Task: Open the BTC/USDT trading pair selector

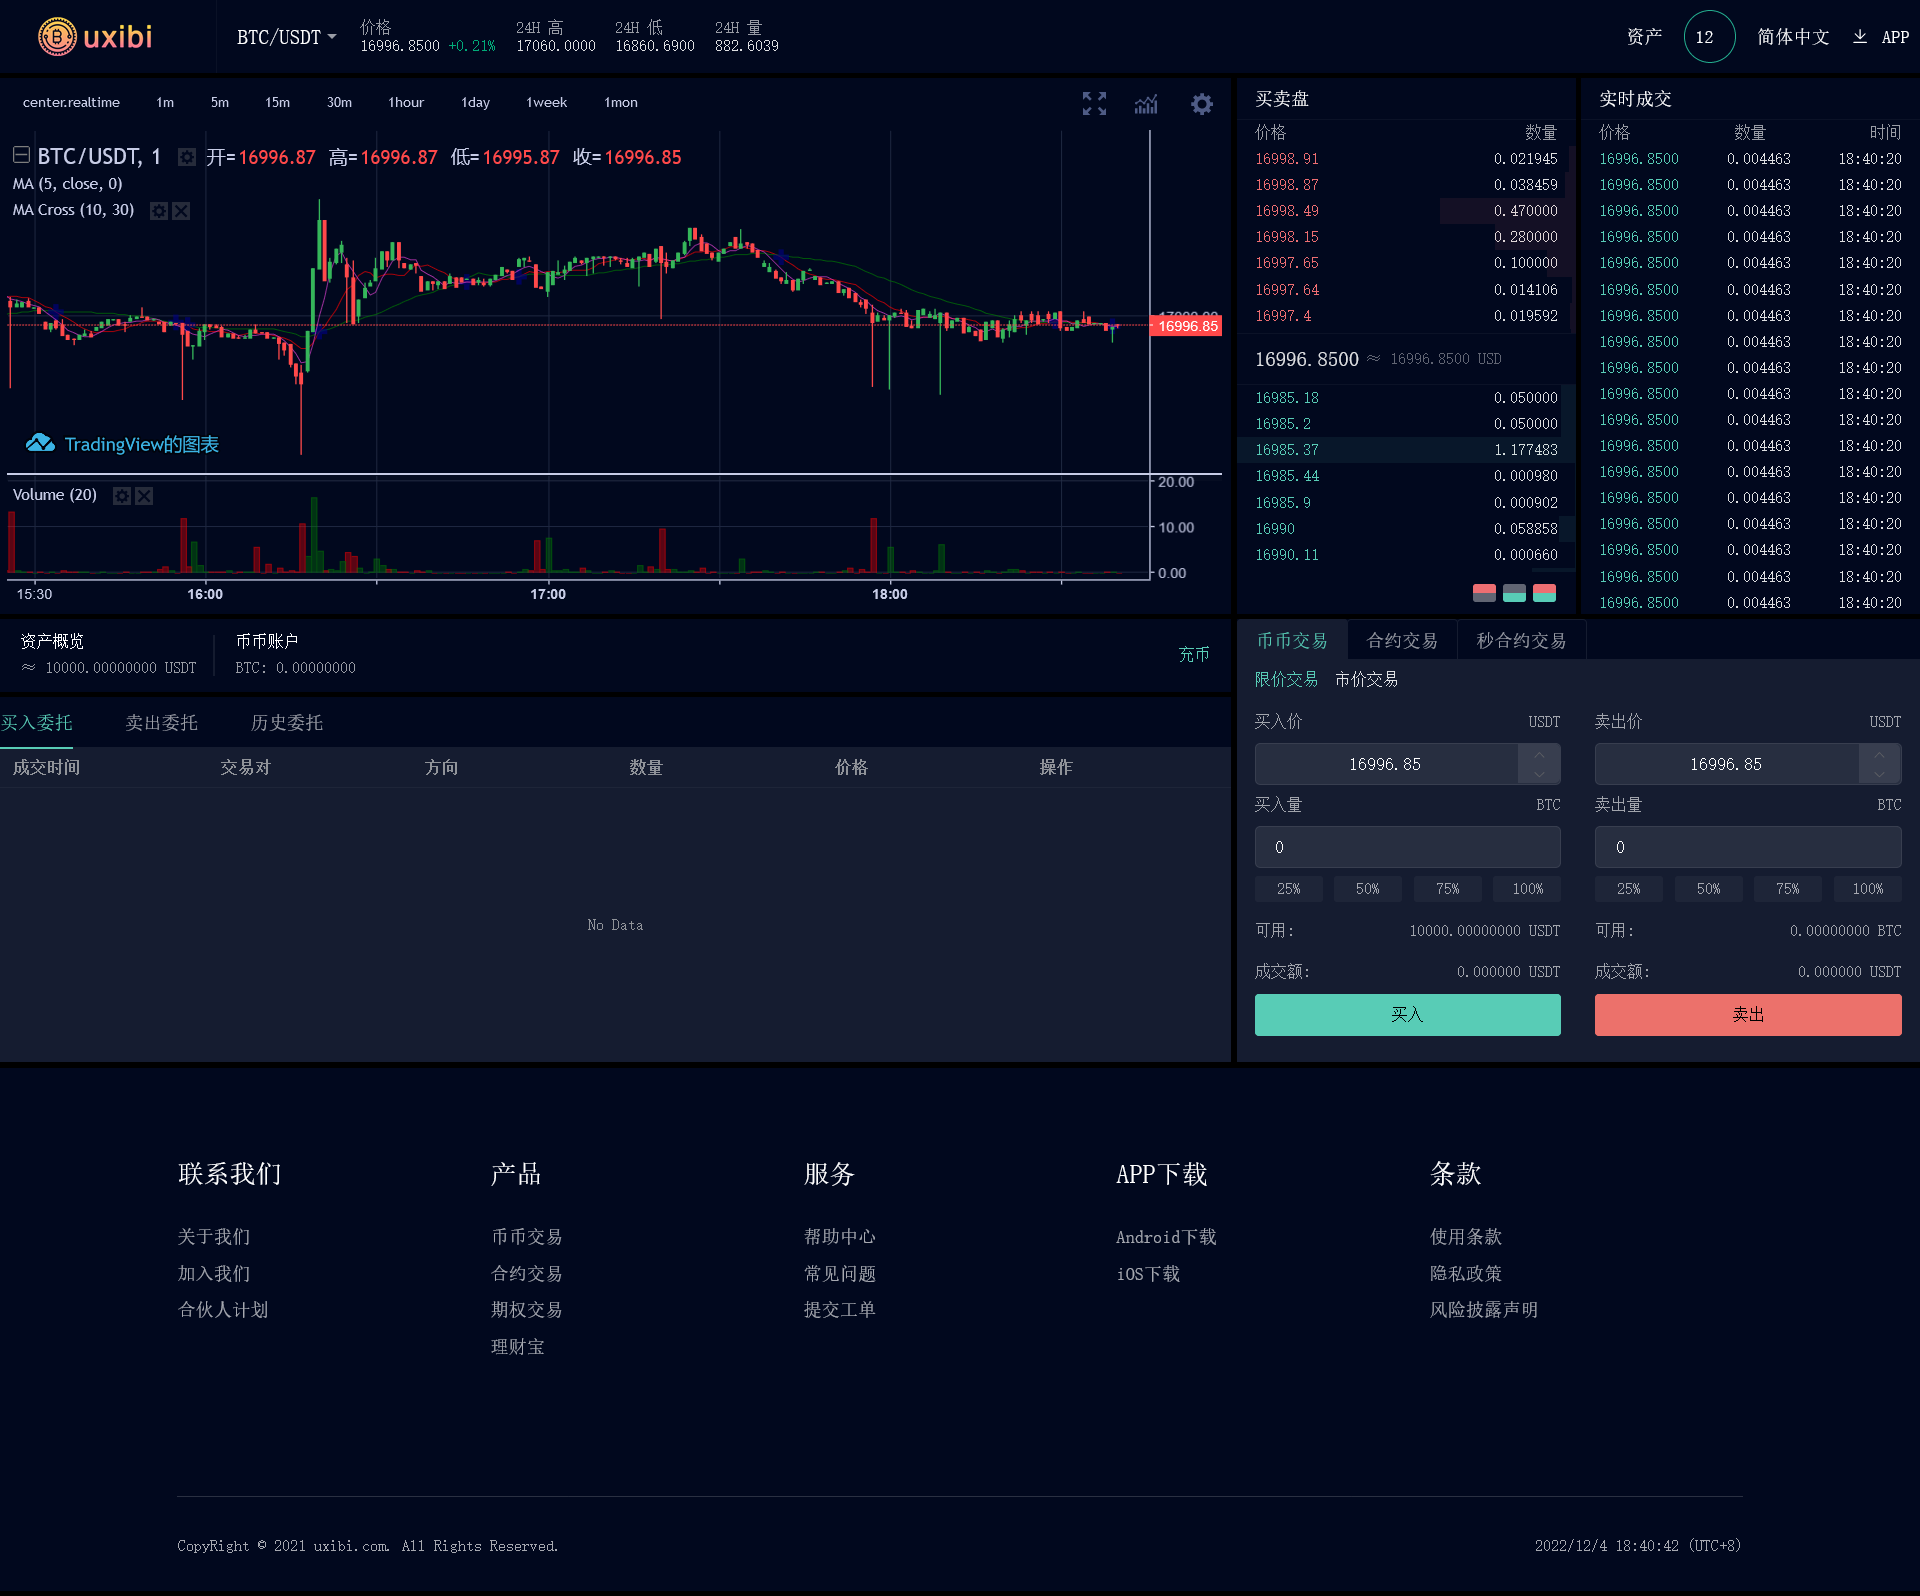Action: [287, 36]
